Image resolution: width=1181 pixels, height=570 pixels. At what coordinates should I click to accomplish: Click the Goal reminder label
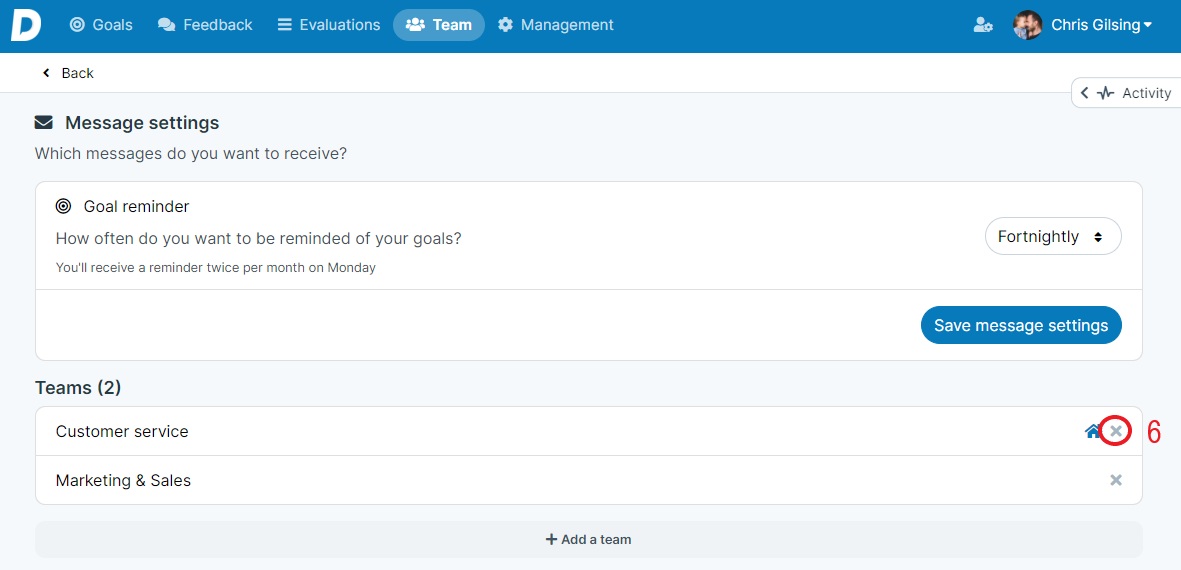pos(136,206)
